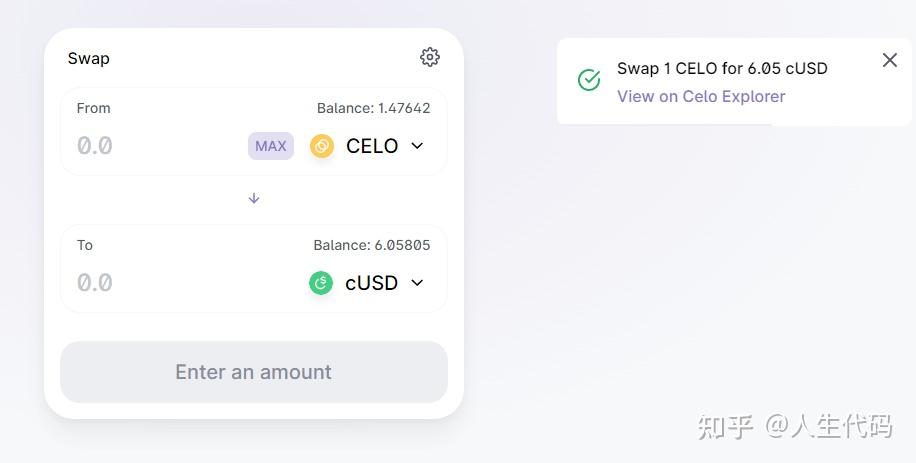Viewport: 916px width, 463px height.
Task: Click the To balance 6.05805 text
Action: 372,245
